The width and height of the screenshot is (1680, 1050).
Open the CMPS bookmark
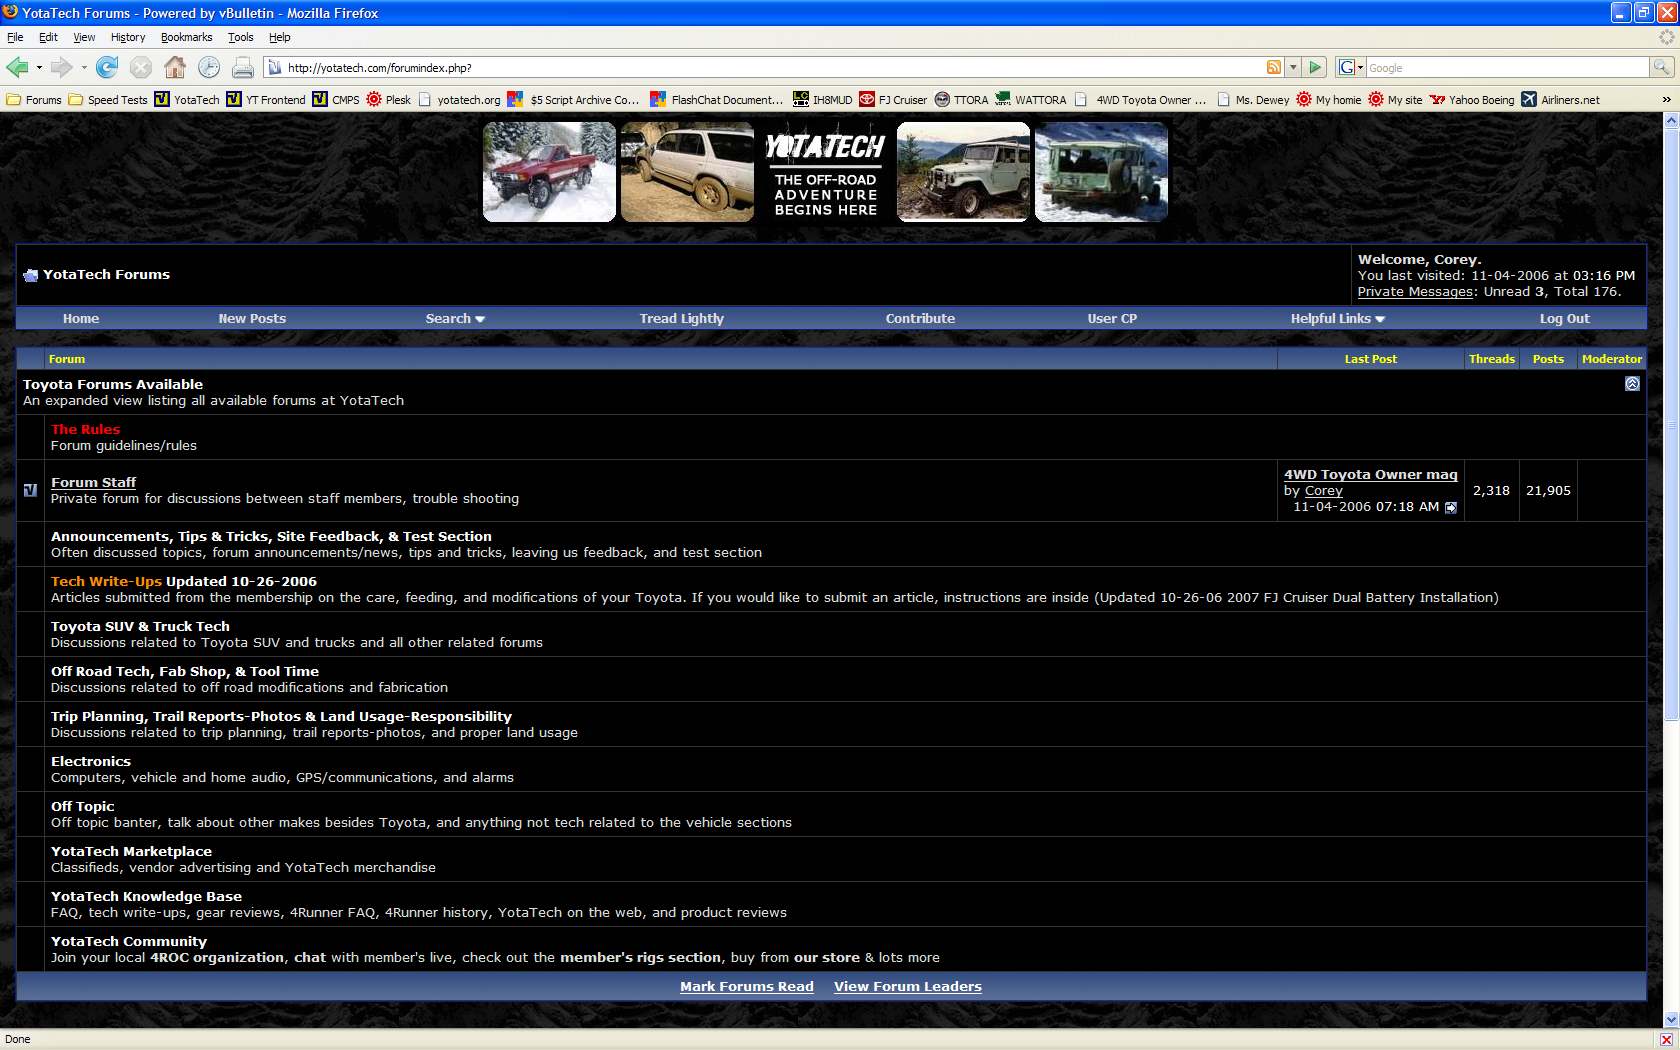pos(336,100)
